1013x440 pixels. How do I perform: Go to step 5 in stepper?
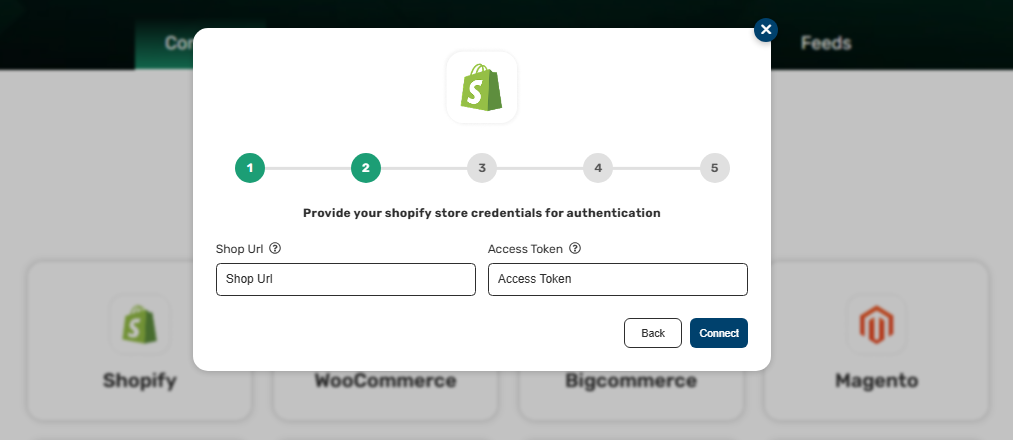point(715,168)
